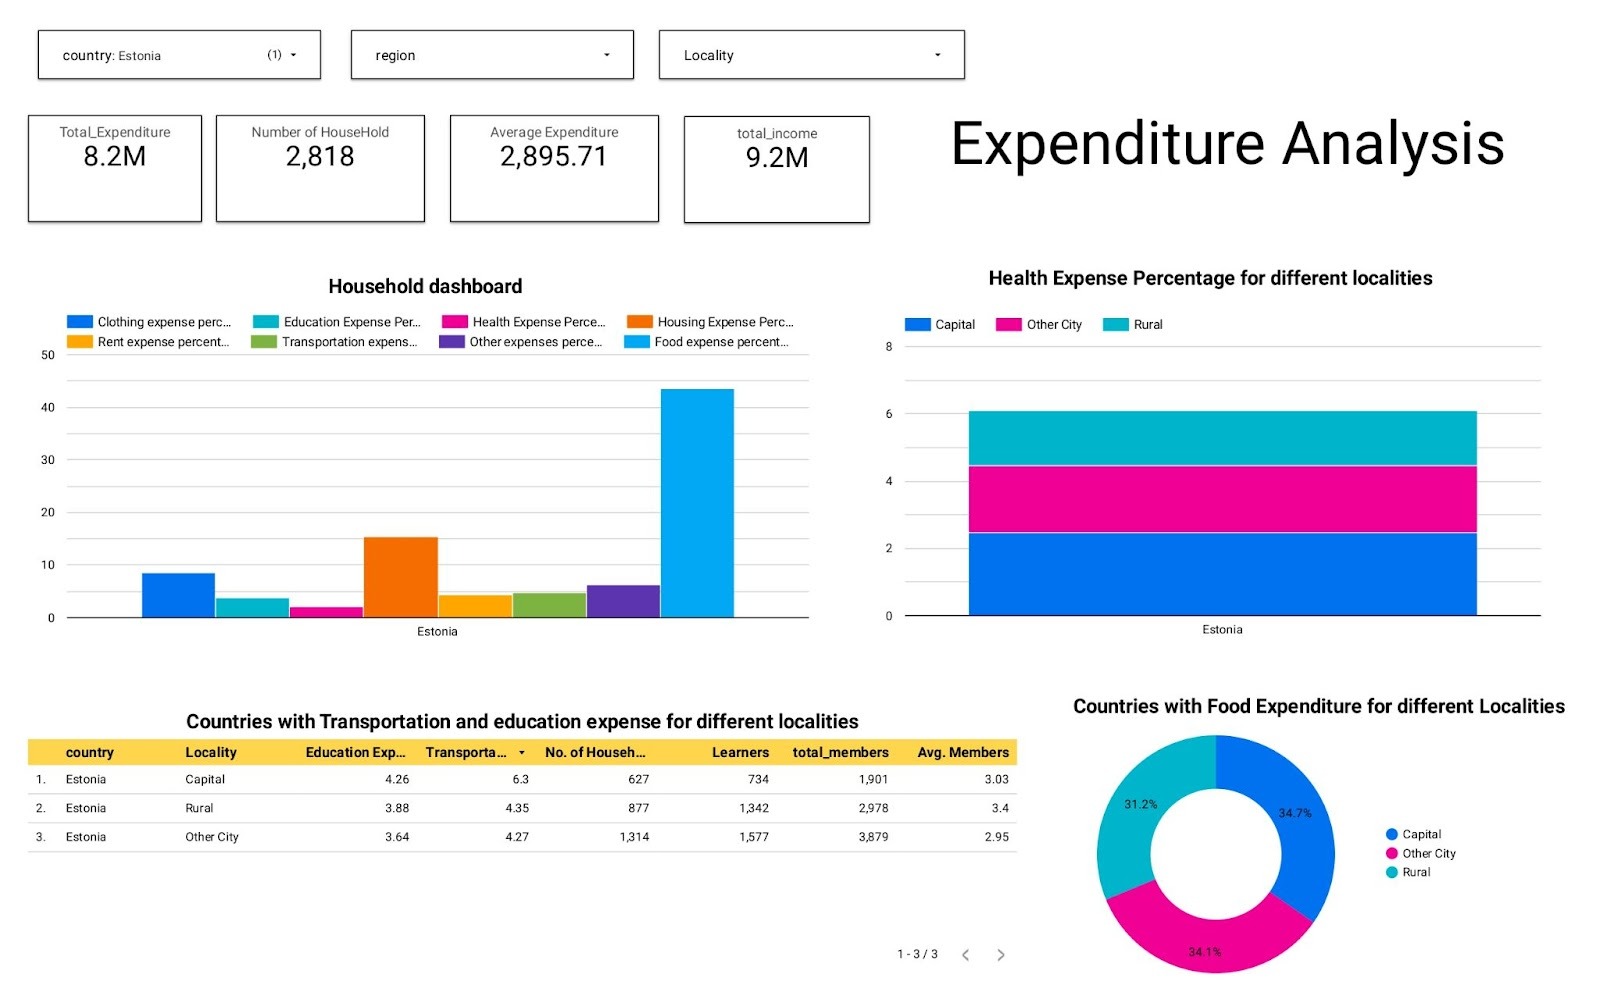This screenshot has width=1600, height=1000.
Task: Toggle Rural legend in Health Expense chart
Action: 1116,325
